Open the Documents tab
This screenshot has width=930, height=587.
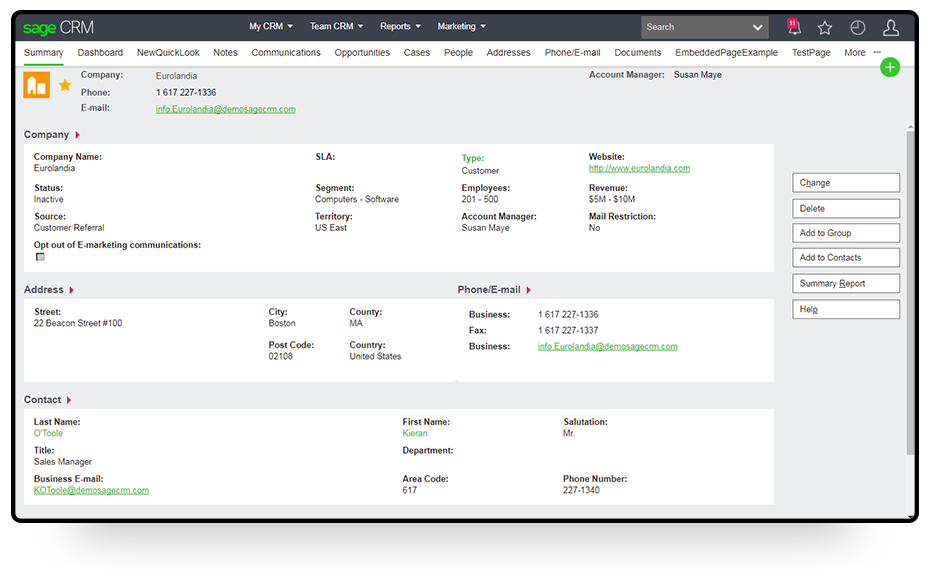[638, 52]
